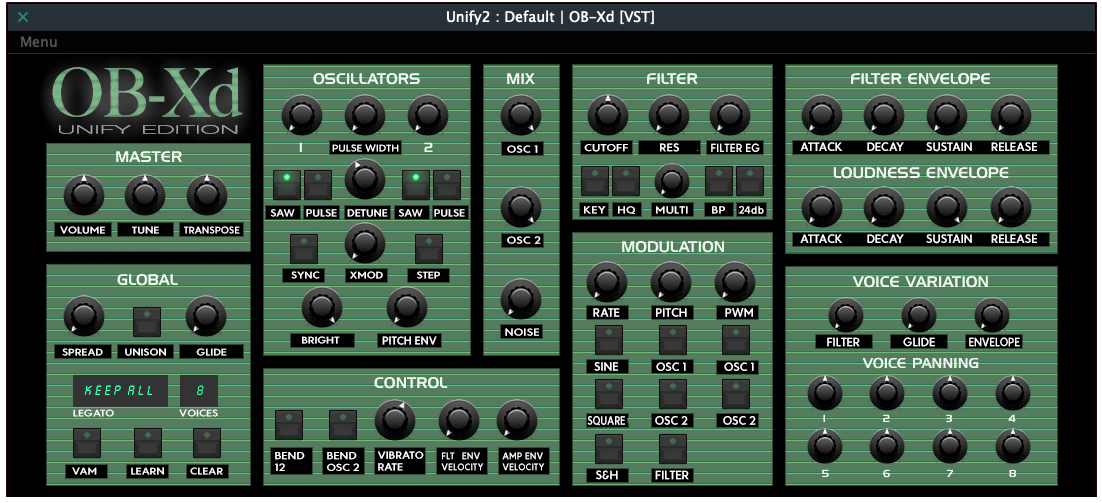
Task: Click Loudness Envelope RELEASE knob
Action: tap(1011, 207)
